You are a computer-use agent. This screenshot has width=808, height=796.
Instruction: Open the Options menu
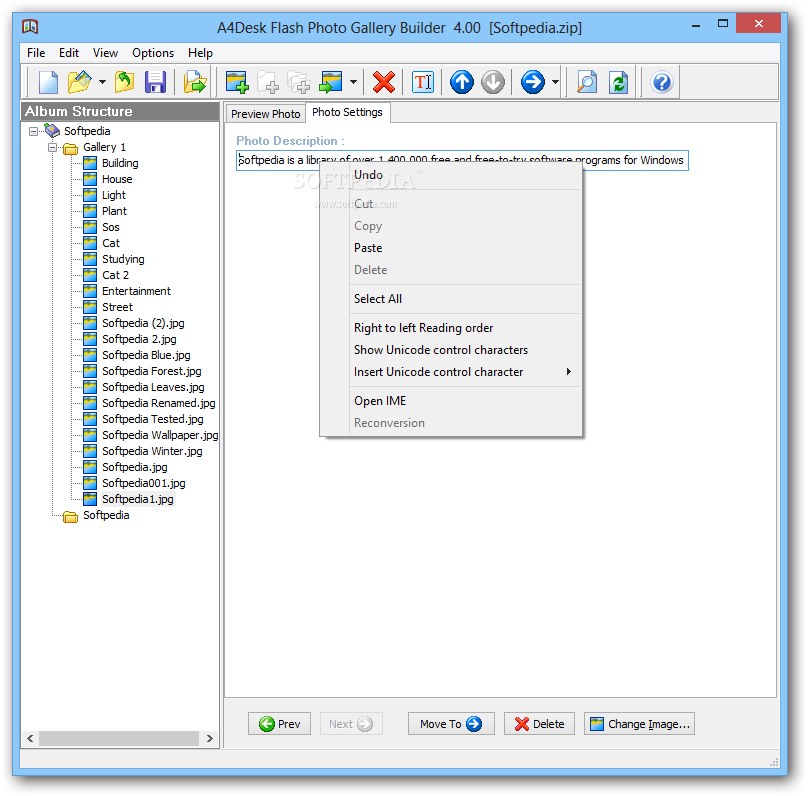153,53
